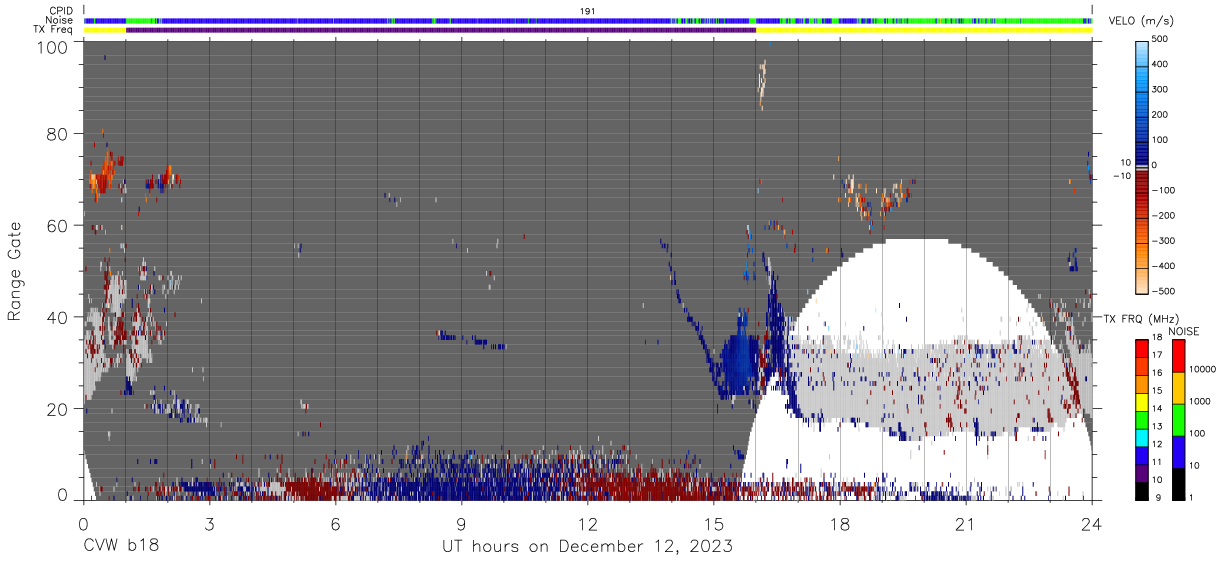Click the NOISE color scale bar
1228x567 pixels.
[x=1179, y=419]
